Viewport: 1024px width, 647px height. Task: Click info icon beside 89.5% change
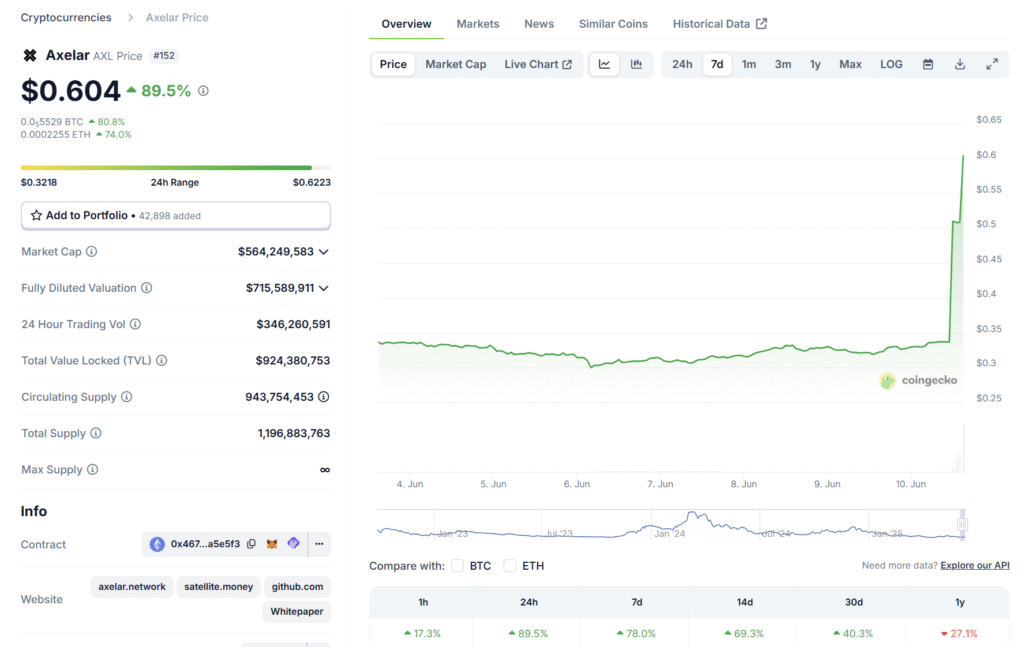point(203,91)
